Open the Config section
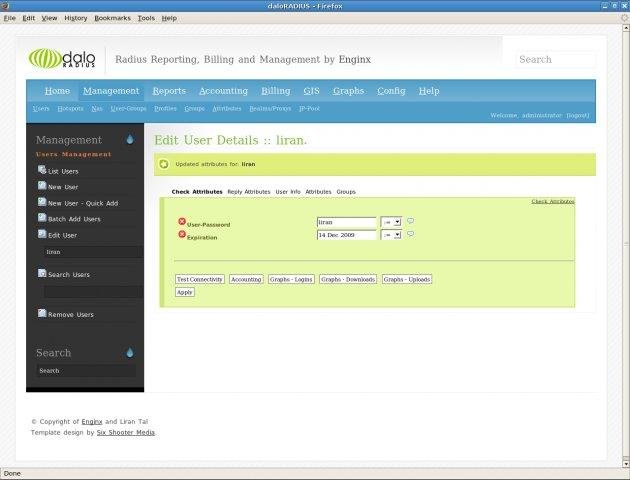 click(391, 91)
